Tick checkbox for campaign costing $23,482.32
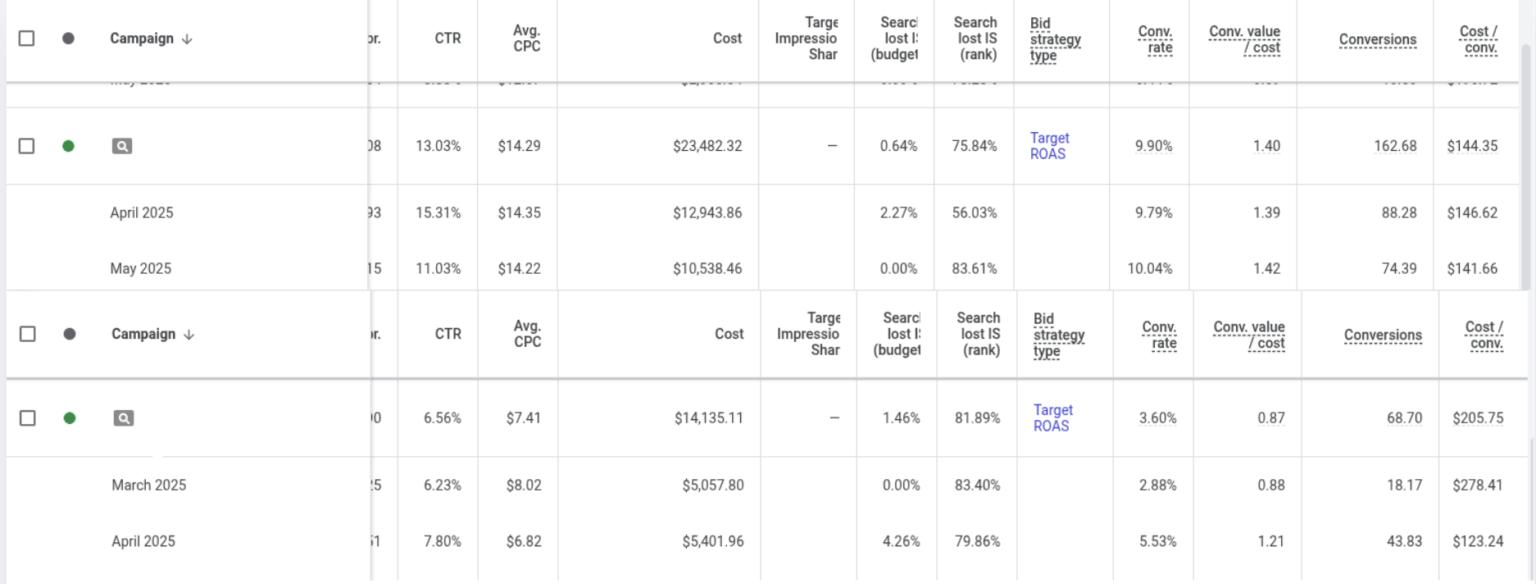 point(27,146)
